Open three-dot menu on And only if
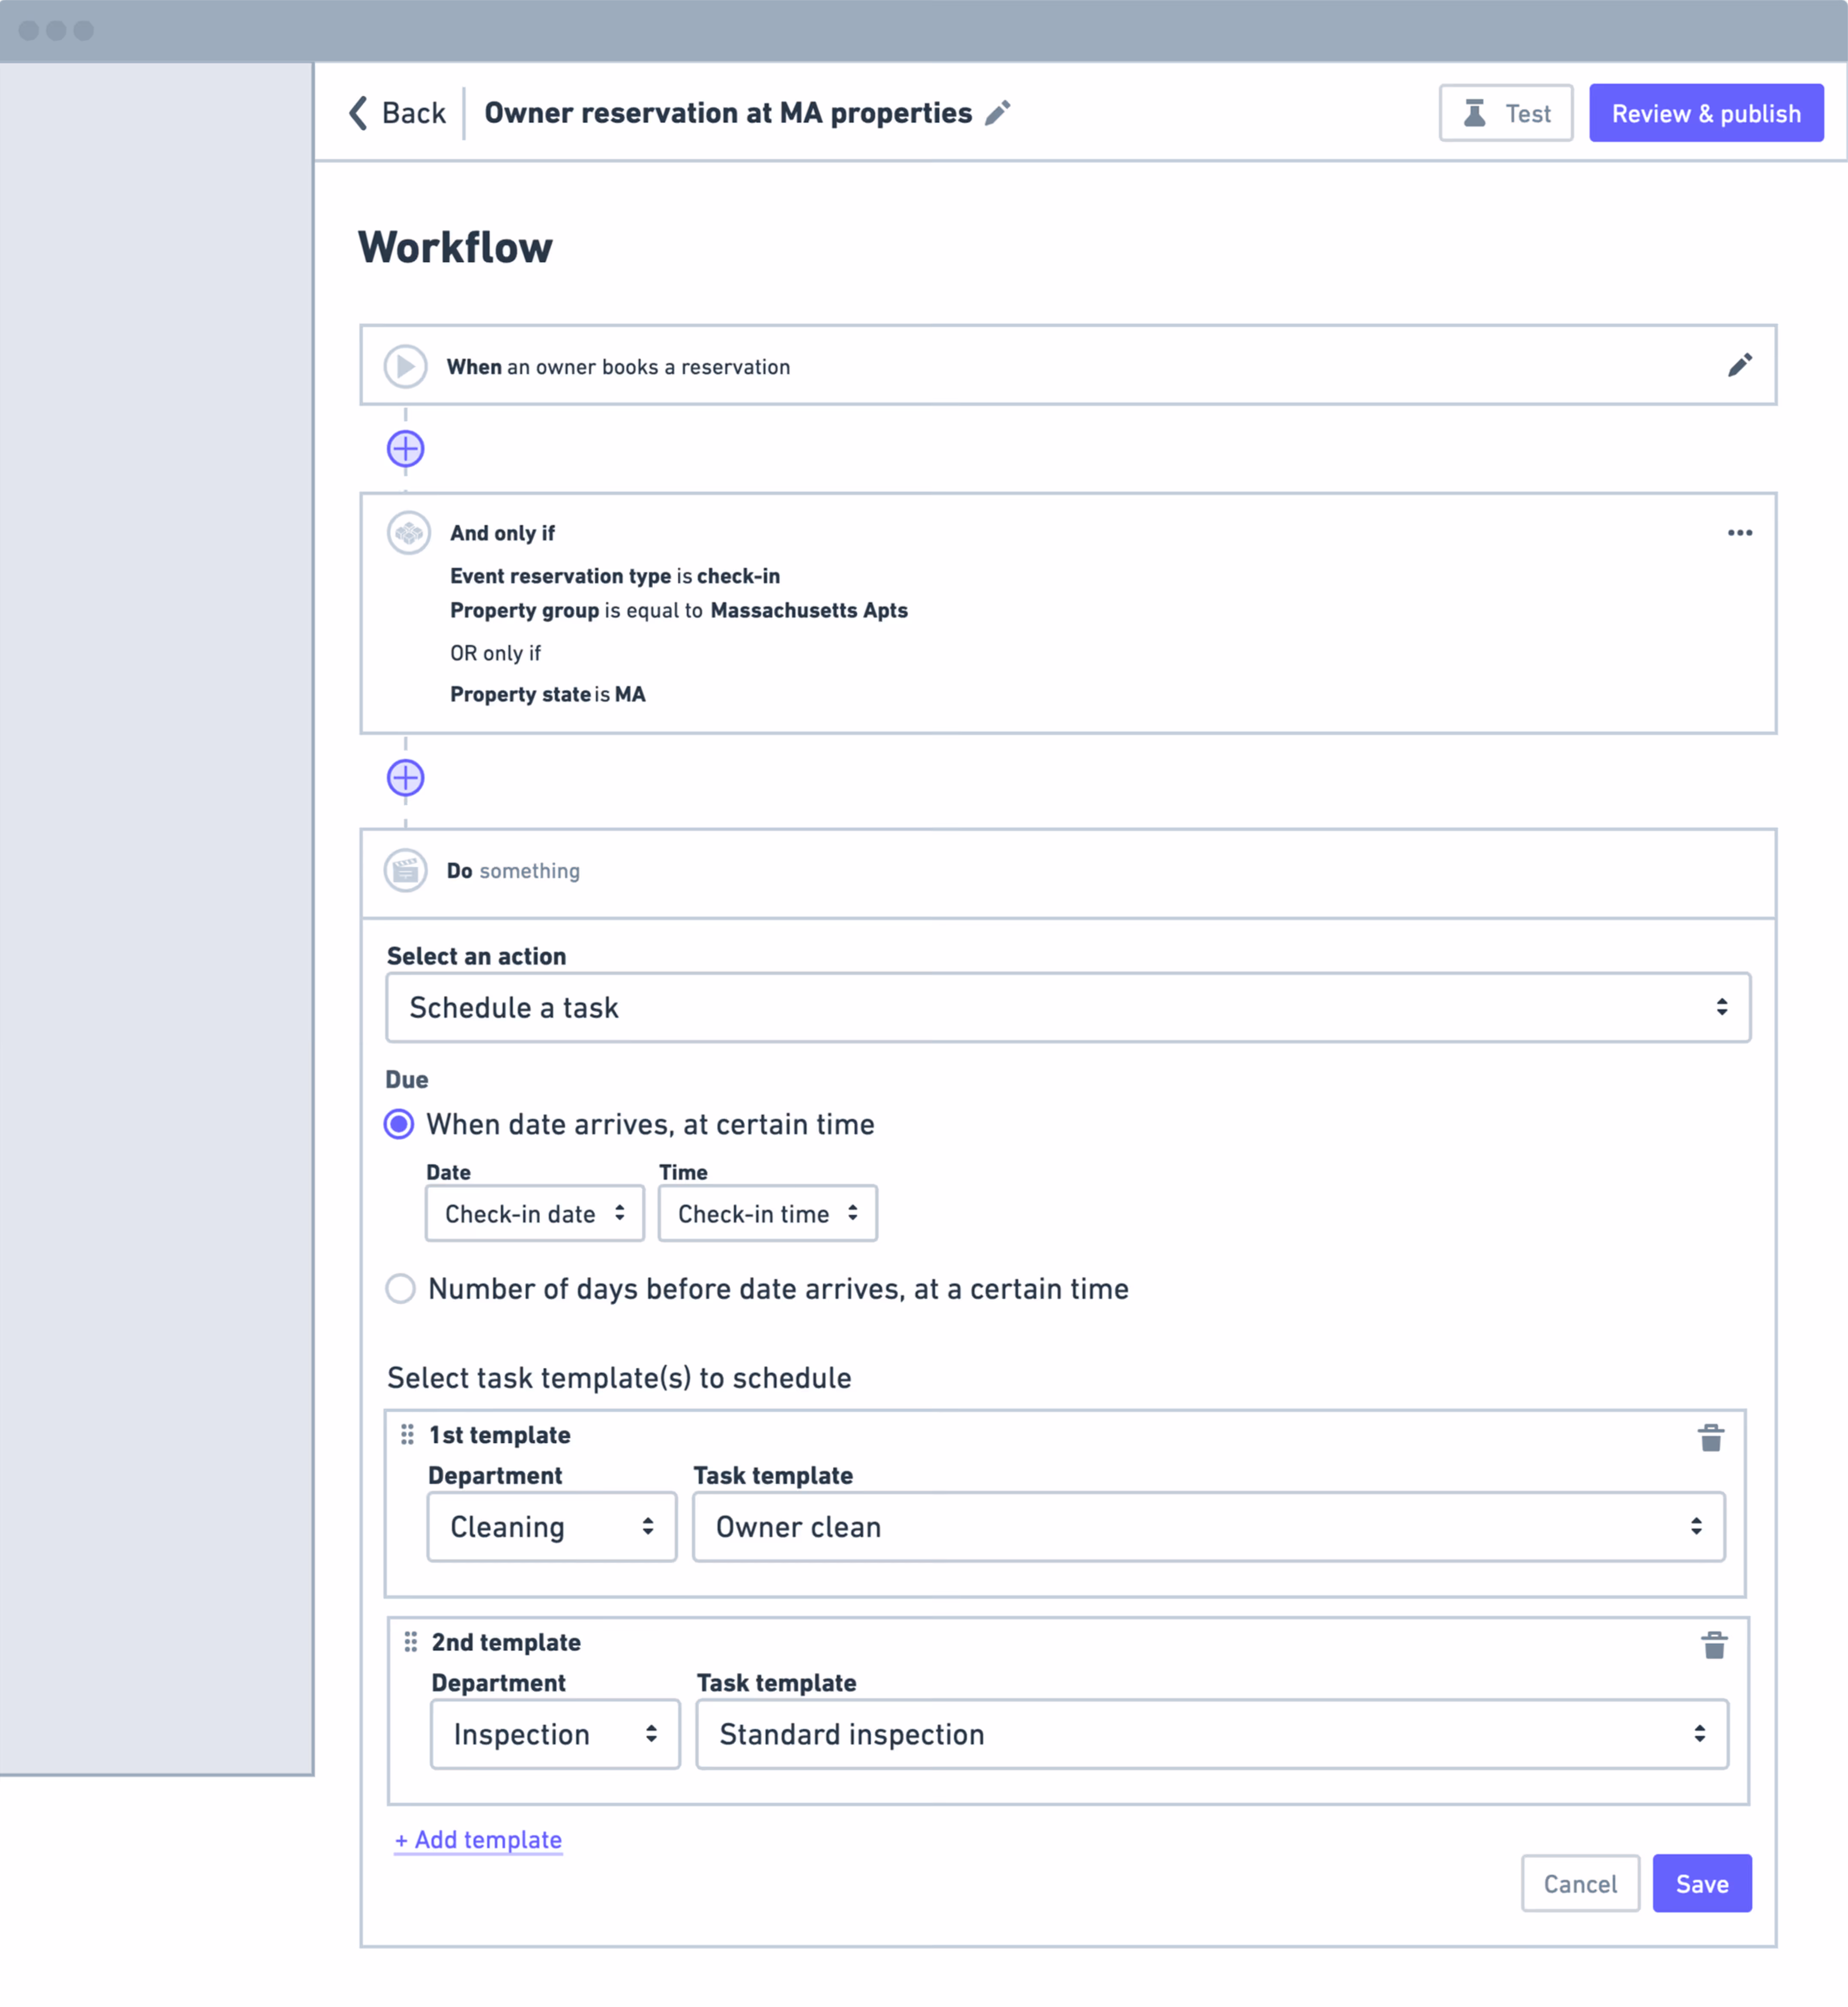This screenshot has width=1848, height=2007. (x=1739, y=532)
